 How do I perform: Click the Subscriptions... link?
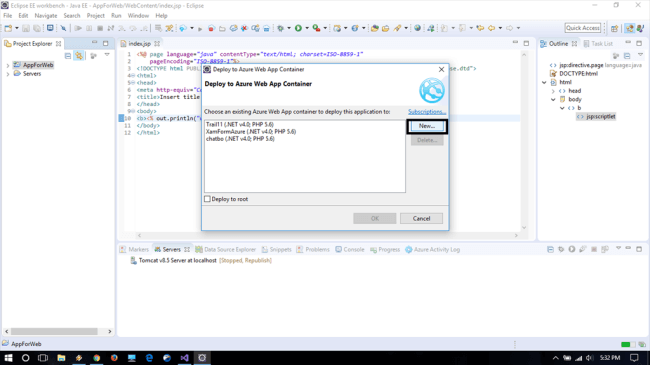click(x=427, y=112)
